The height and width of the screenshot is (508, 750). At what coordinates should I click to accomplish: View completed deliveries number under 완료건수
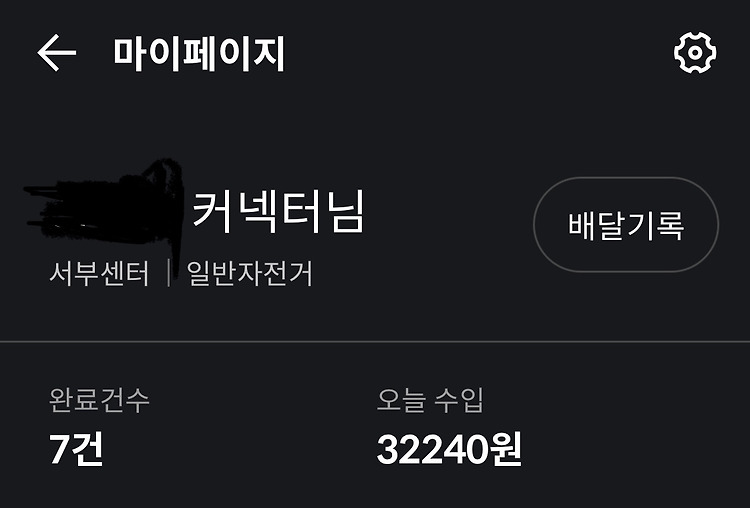[x=76, y=449]
